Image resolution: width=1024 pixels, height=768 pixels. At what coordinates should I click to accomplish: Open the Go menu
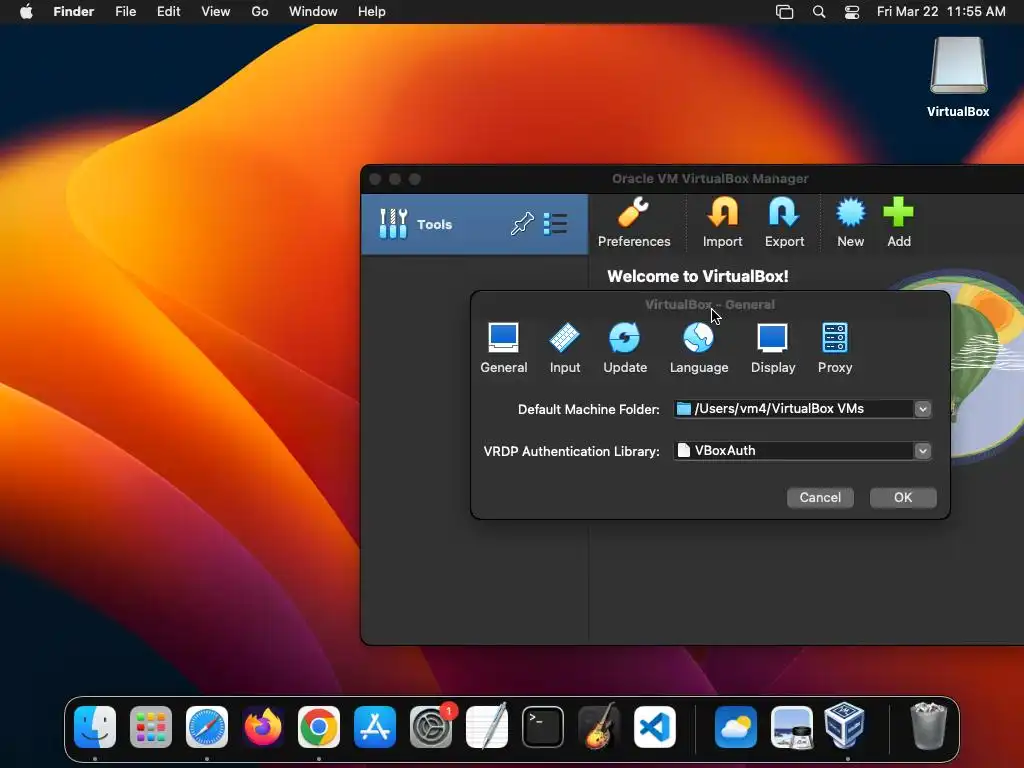tap(260, 12)
